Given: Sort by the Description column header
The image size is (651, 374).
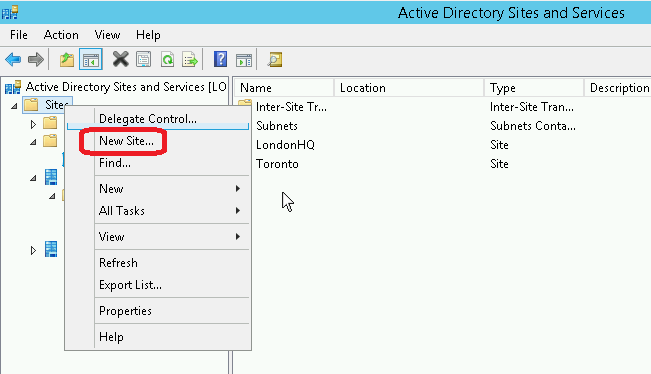Looking at the screenshot, I should [618, 88].
